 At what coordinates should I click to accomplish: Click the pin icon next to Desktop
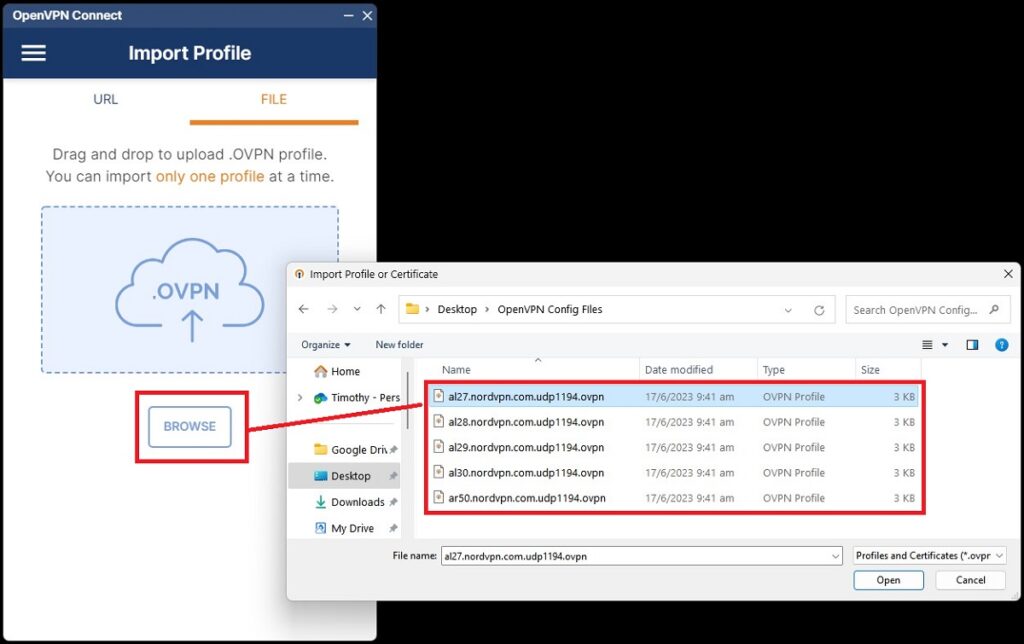(393, 476)
